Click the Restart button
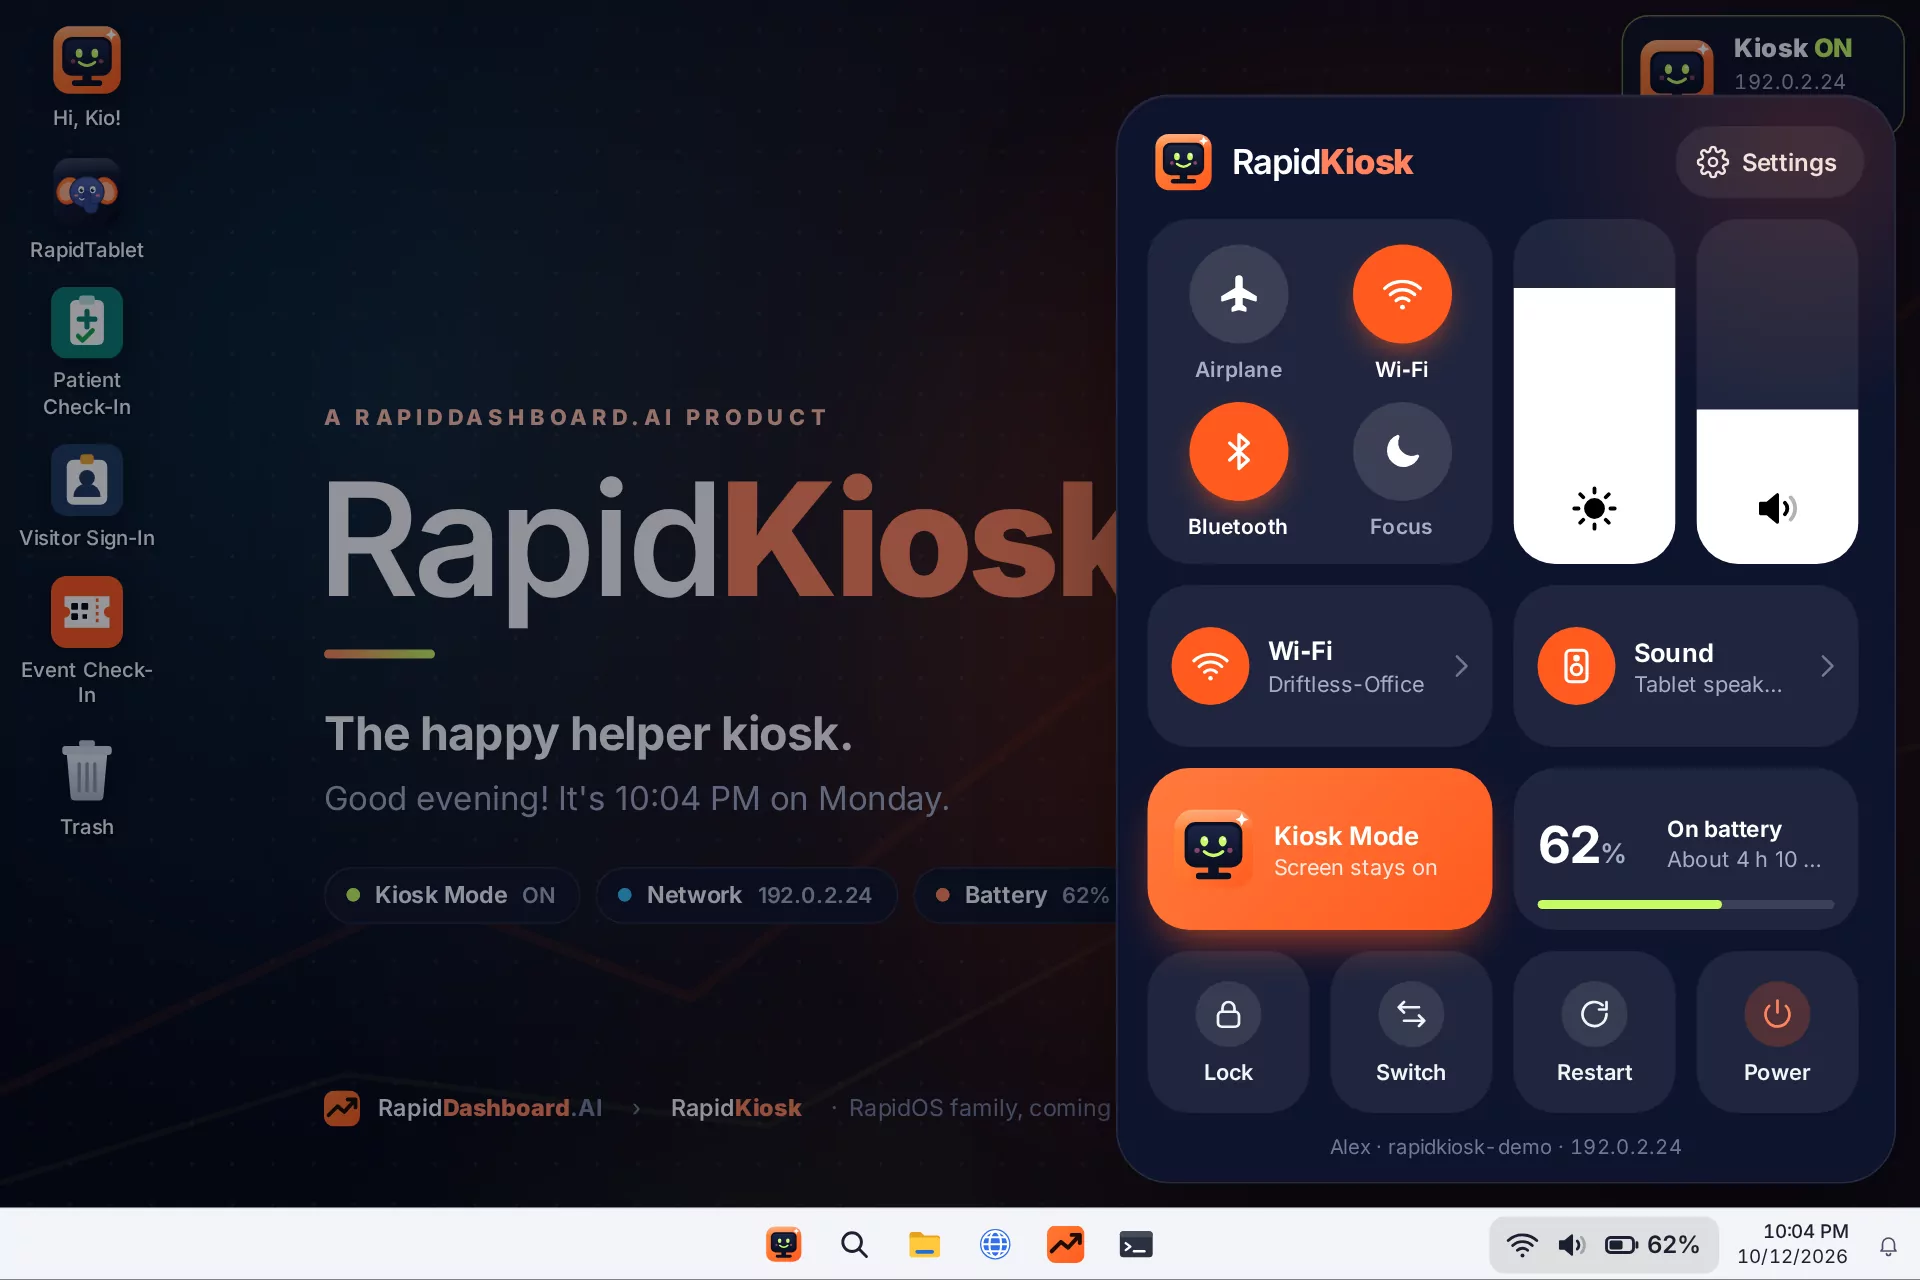1920x1280 pixels. (x=1594, y=1031)
